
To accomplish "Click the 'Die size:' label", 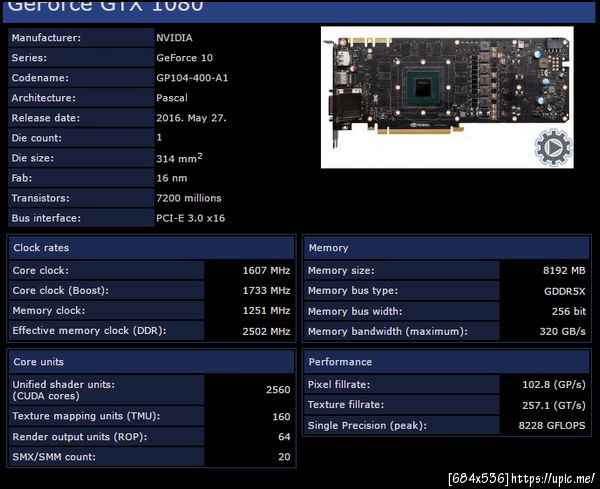I will pos(33,158).
